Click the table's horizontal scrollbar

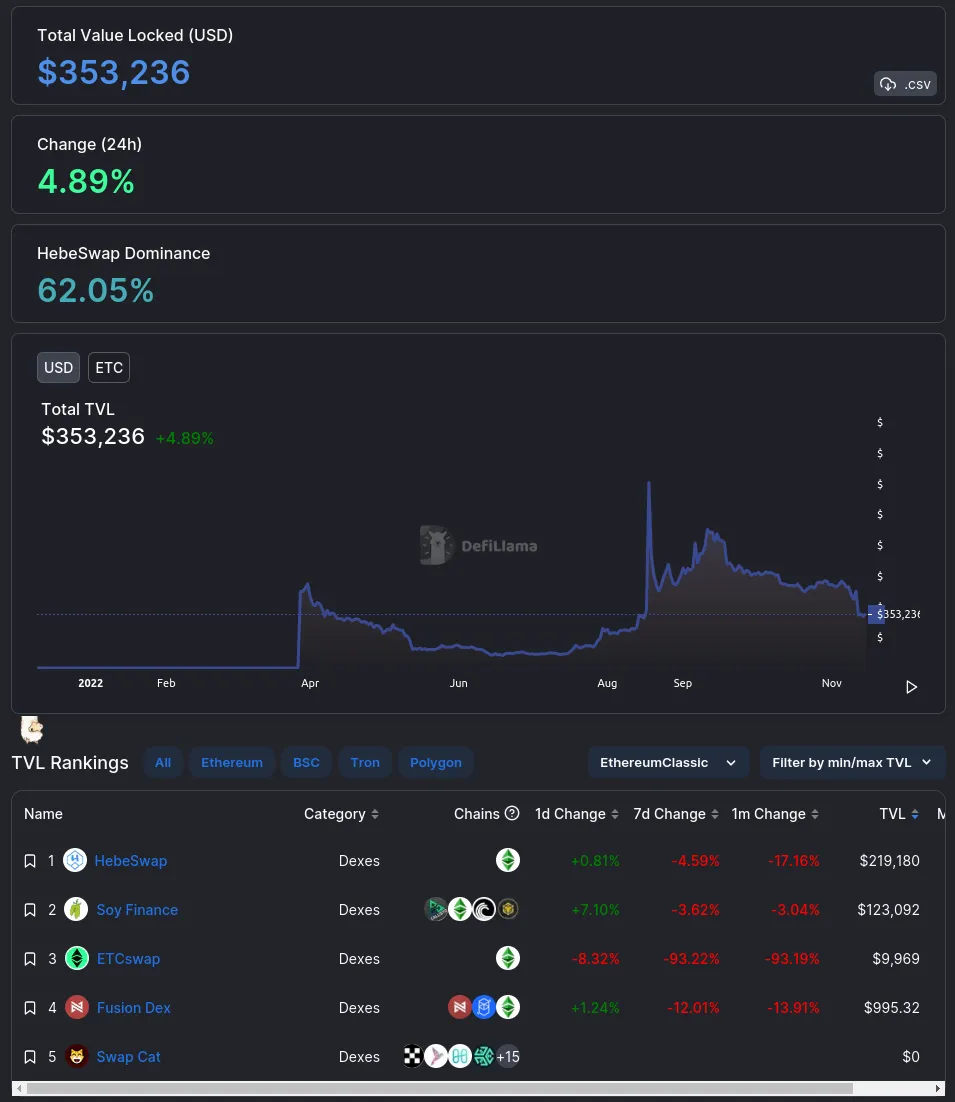point(440,1088)
